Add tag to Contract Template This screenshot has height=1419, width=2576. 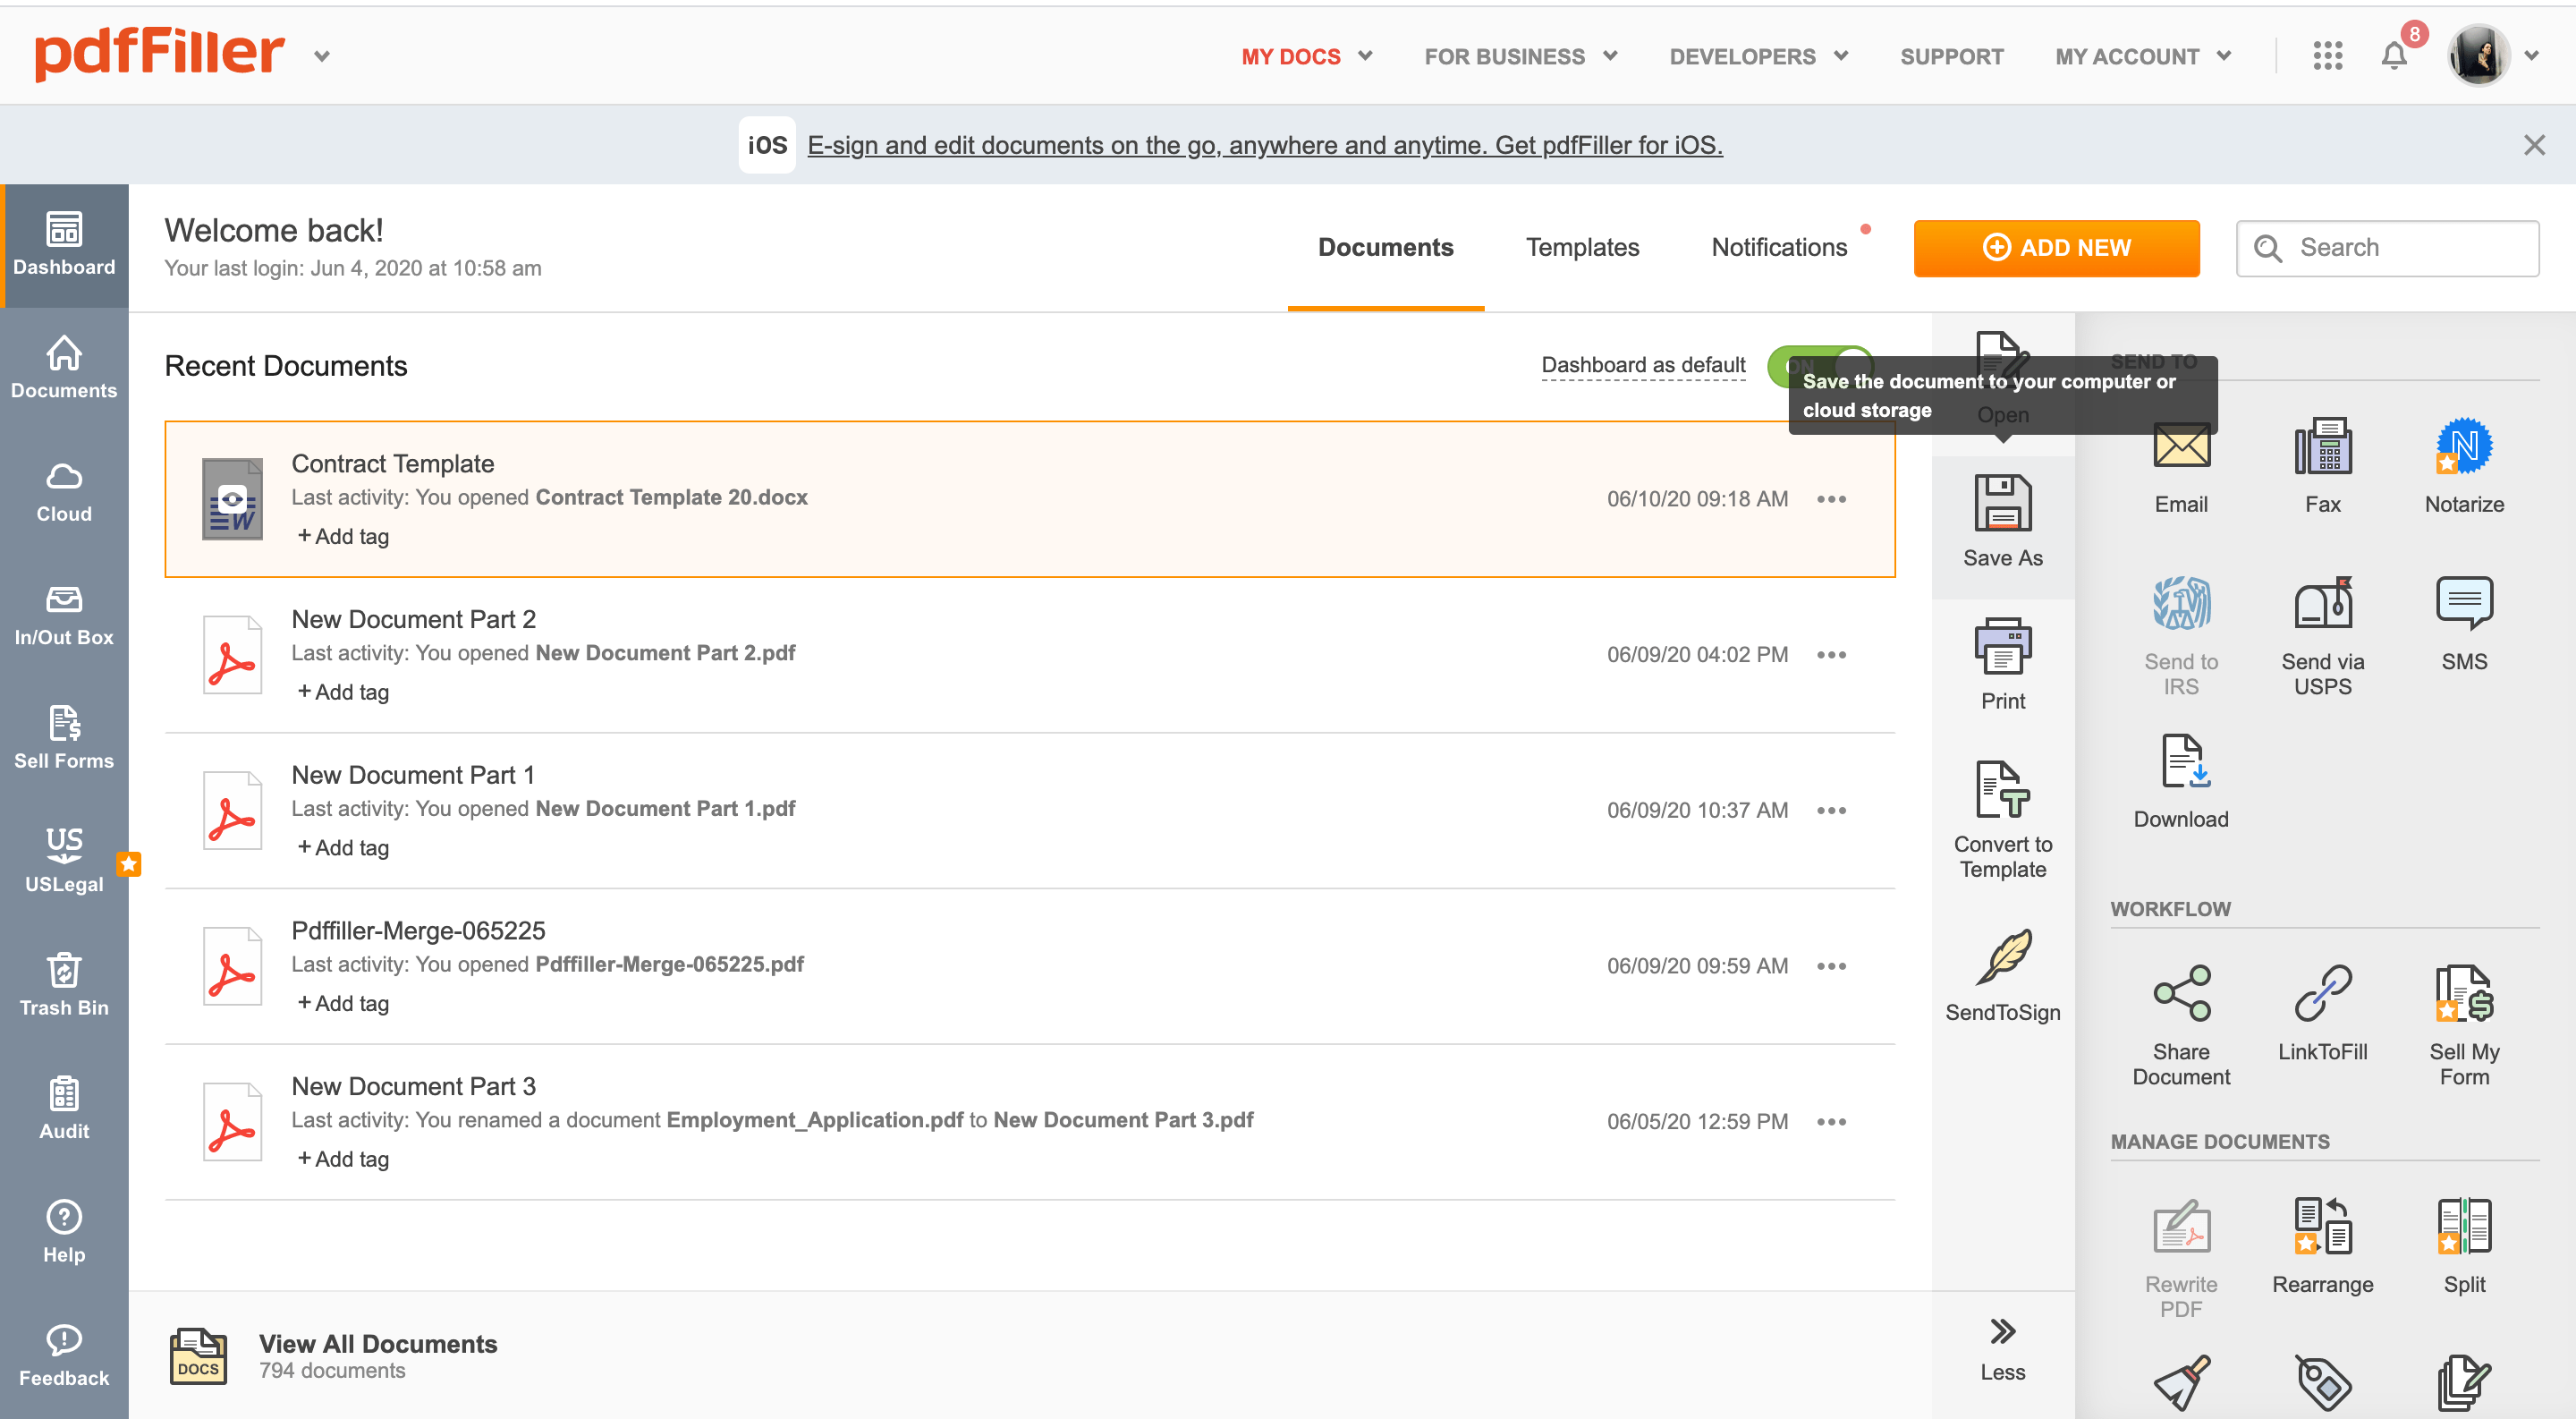343,536
